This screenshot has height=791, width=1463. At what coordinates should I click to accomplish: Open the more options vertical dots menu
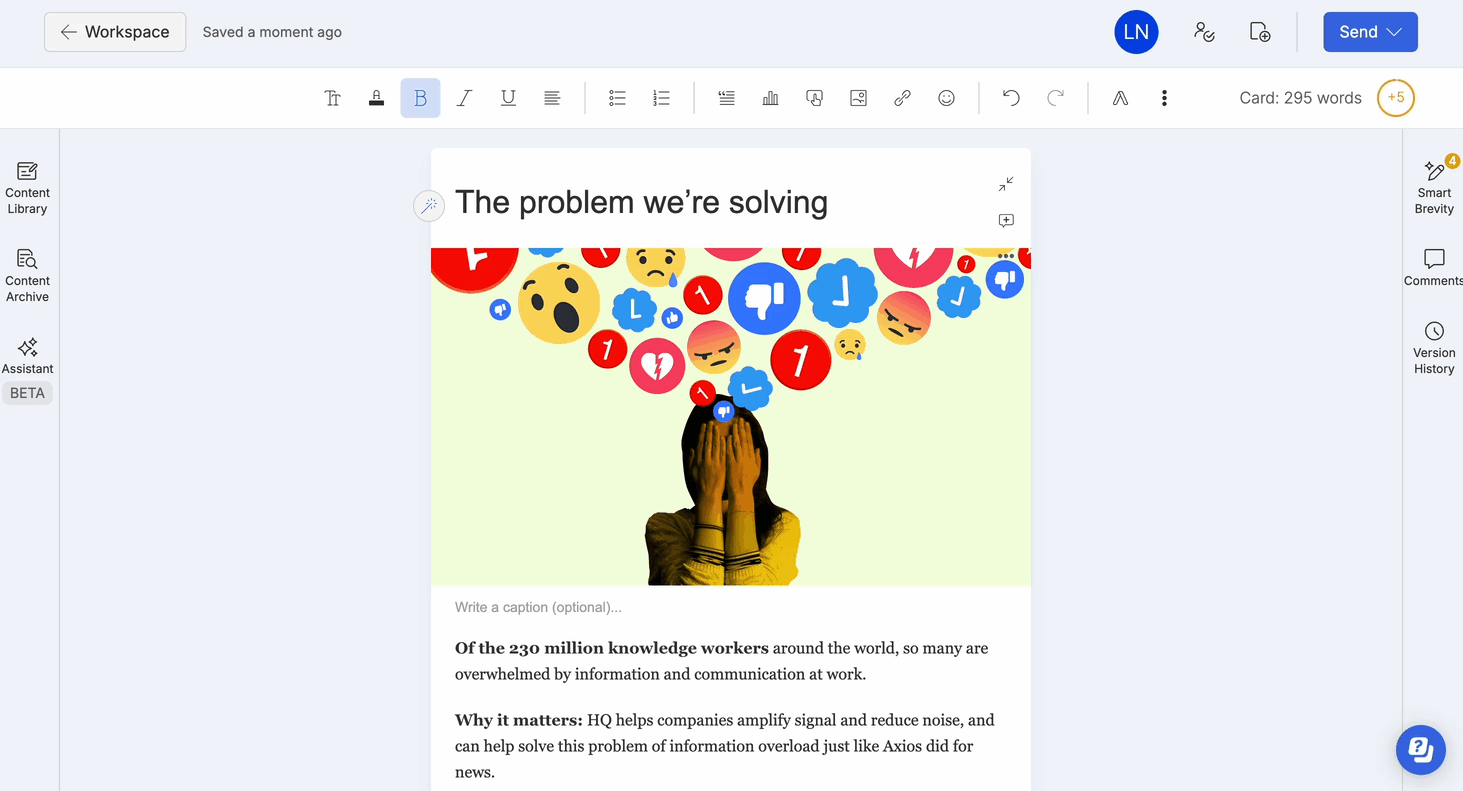point(1164,98)
